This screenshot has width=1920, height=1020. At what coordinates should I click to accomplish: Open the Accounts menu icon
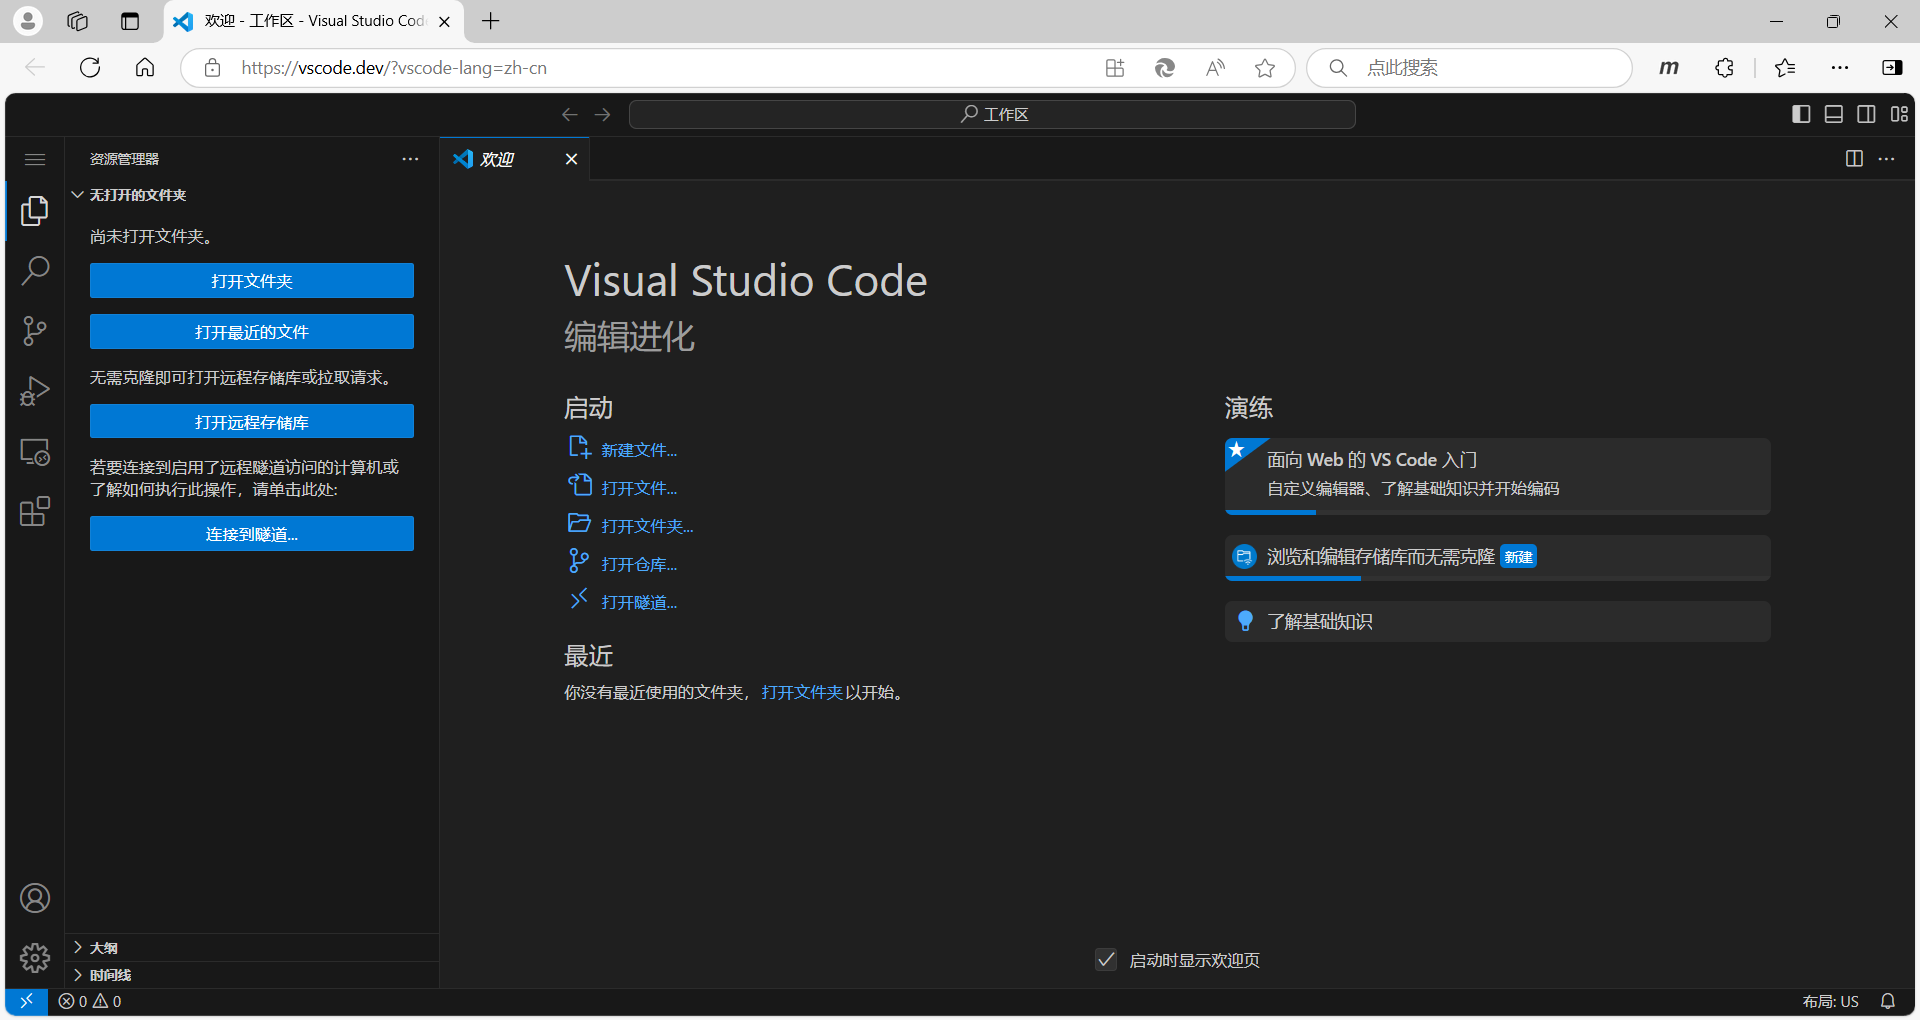click(35, 898)
